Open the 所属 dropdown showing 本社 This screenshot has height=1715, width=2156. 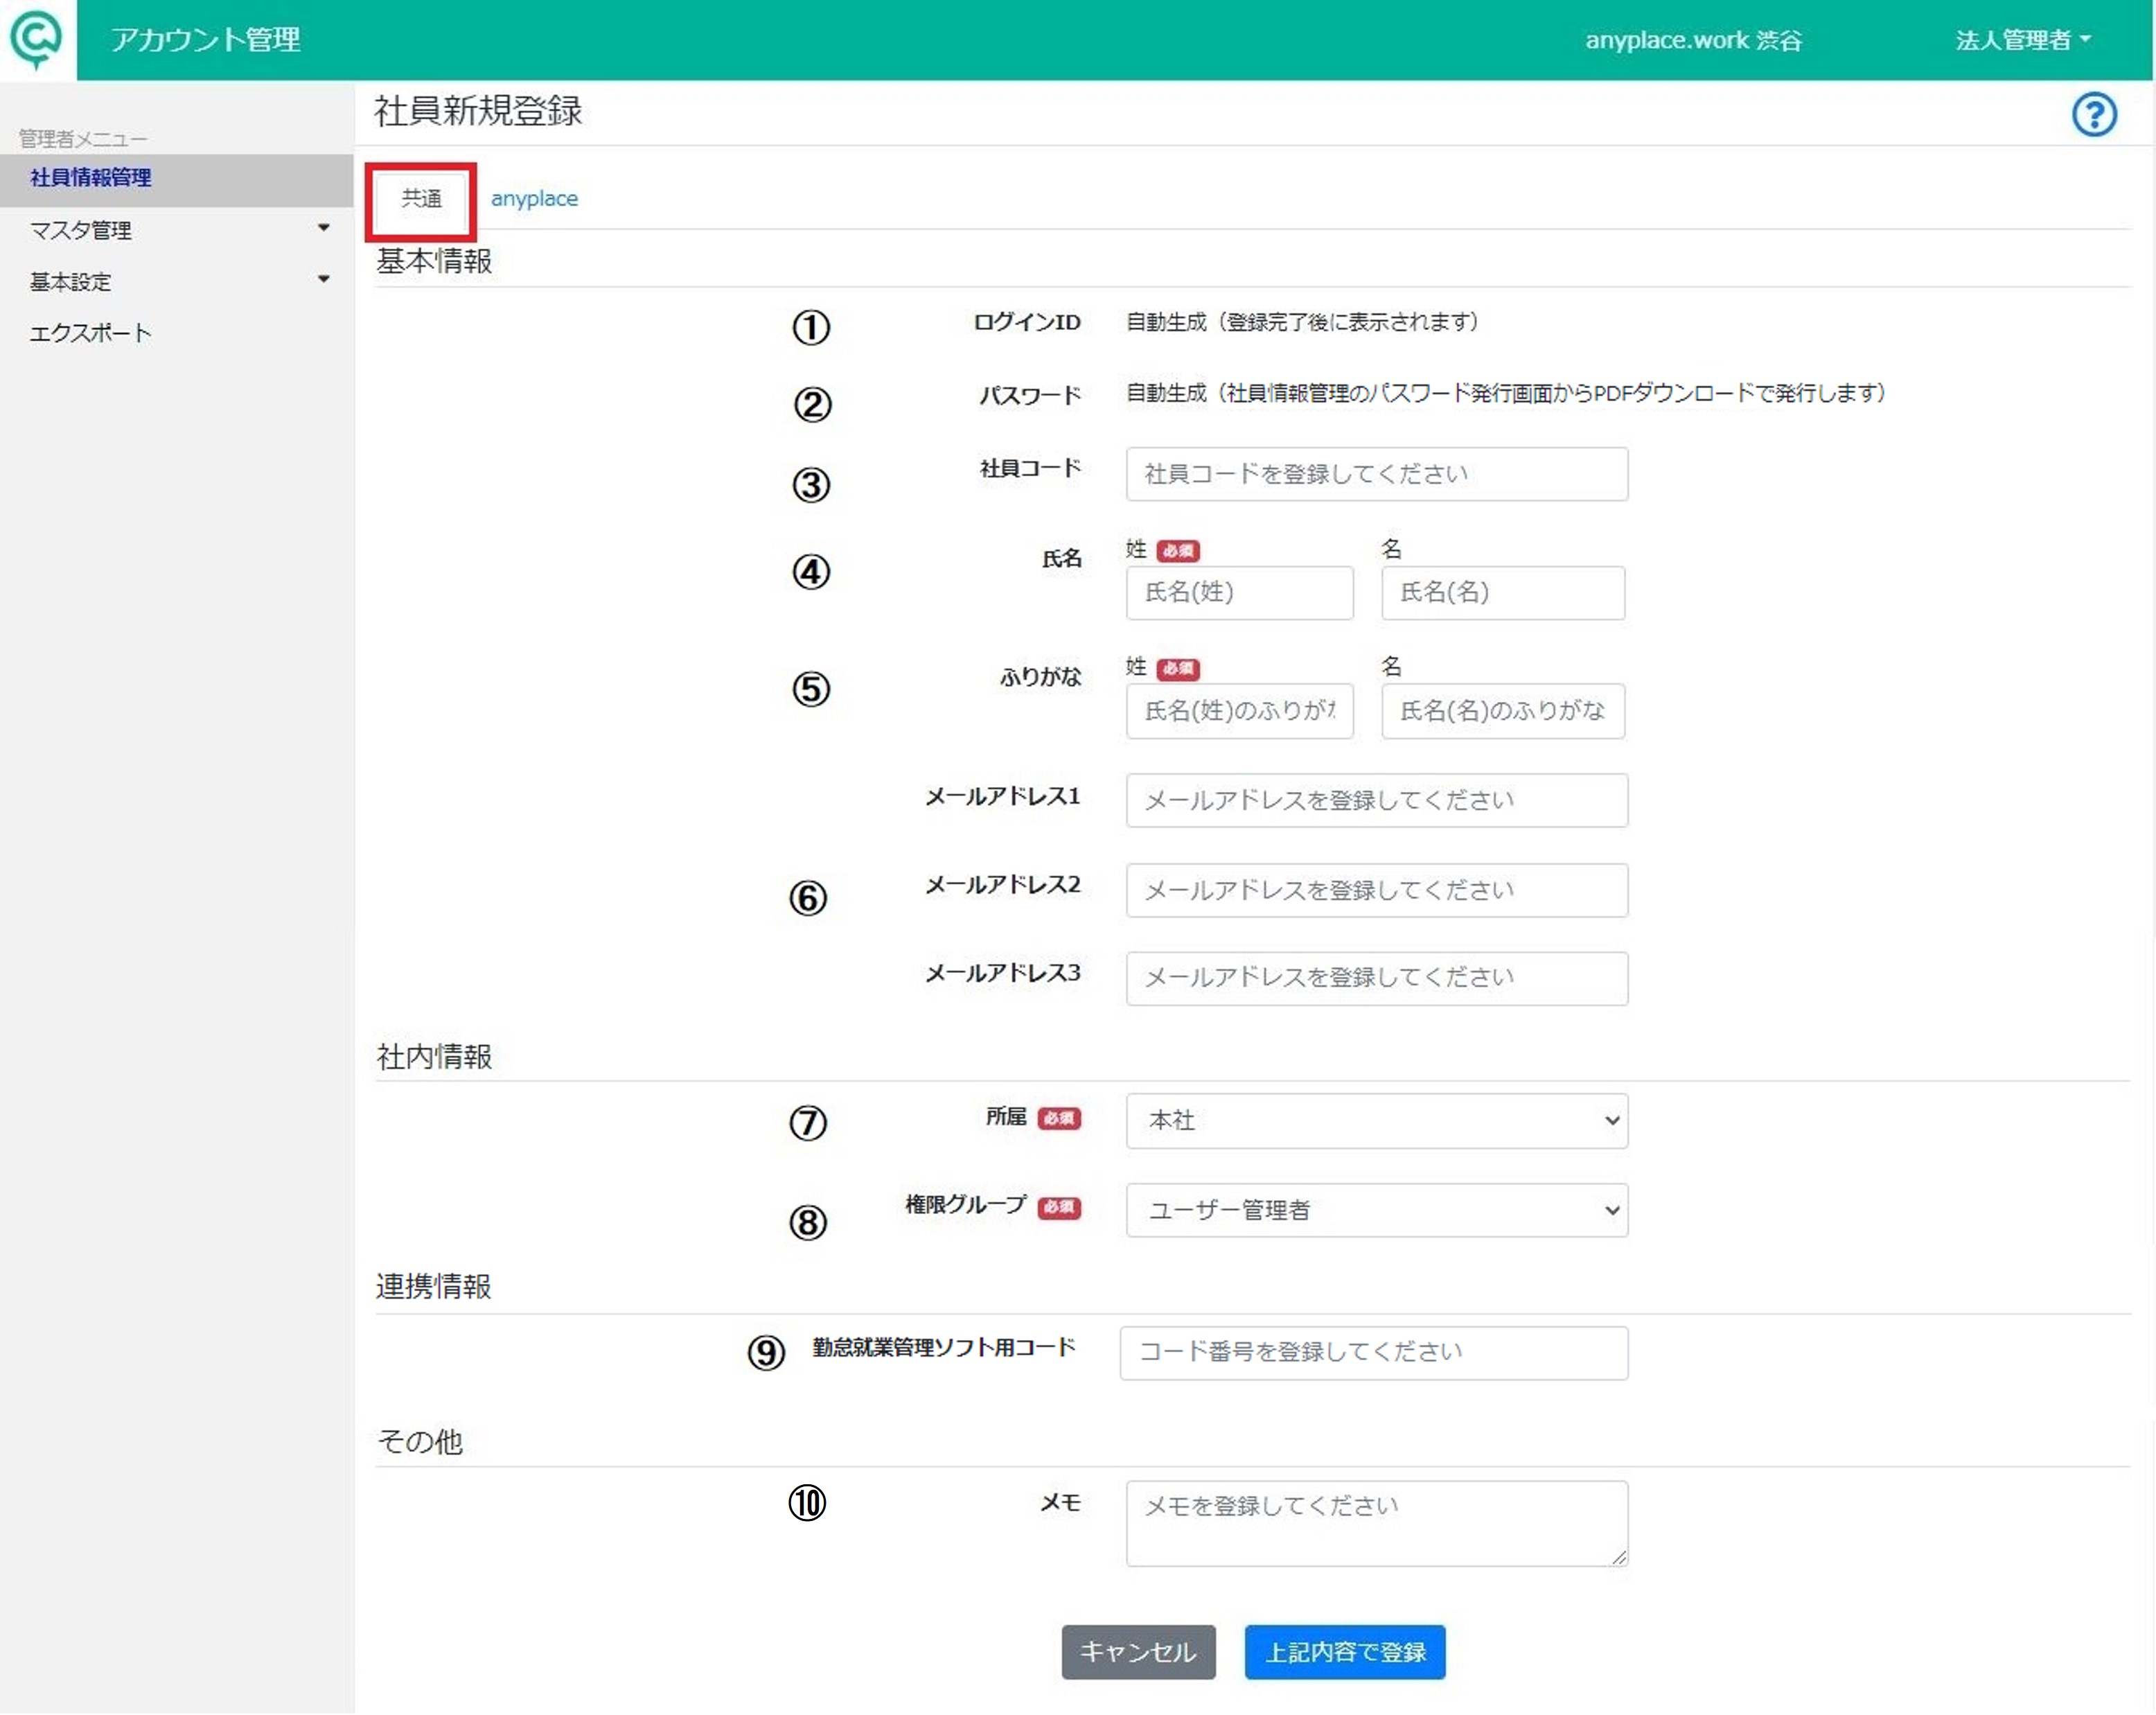pyautogui.click(x=1376, y=1121)
